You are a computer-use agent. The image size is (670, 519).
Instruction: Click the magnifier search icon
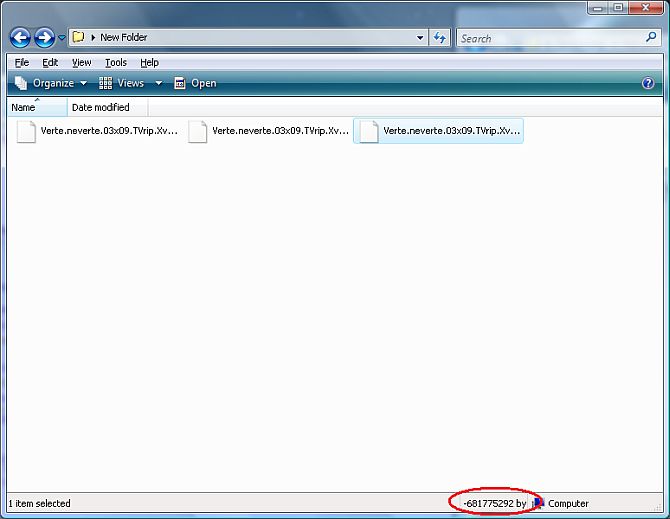click(x=651, y=38)
